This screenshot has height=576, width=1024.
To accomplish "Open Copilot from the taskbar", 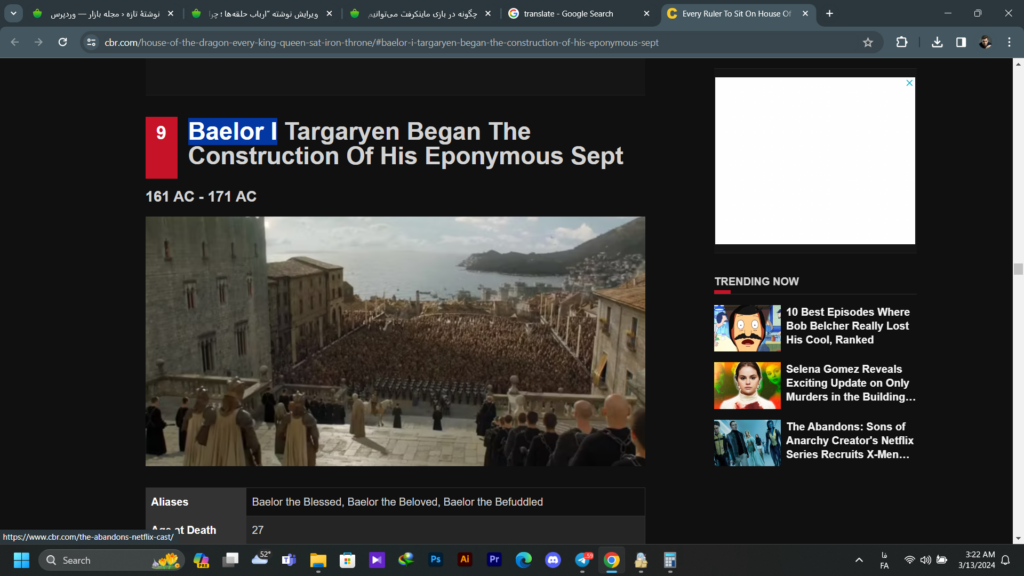I will [201, 560].
